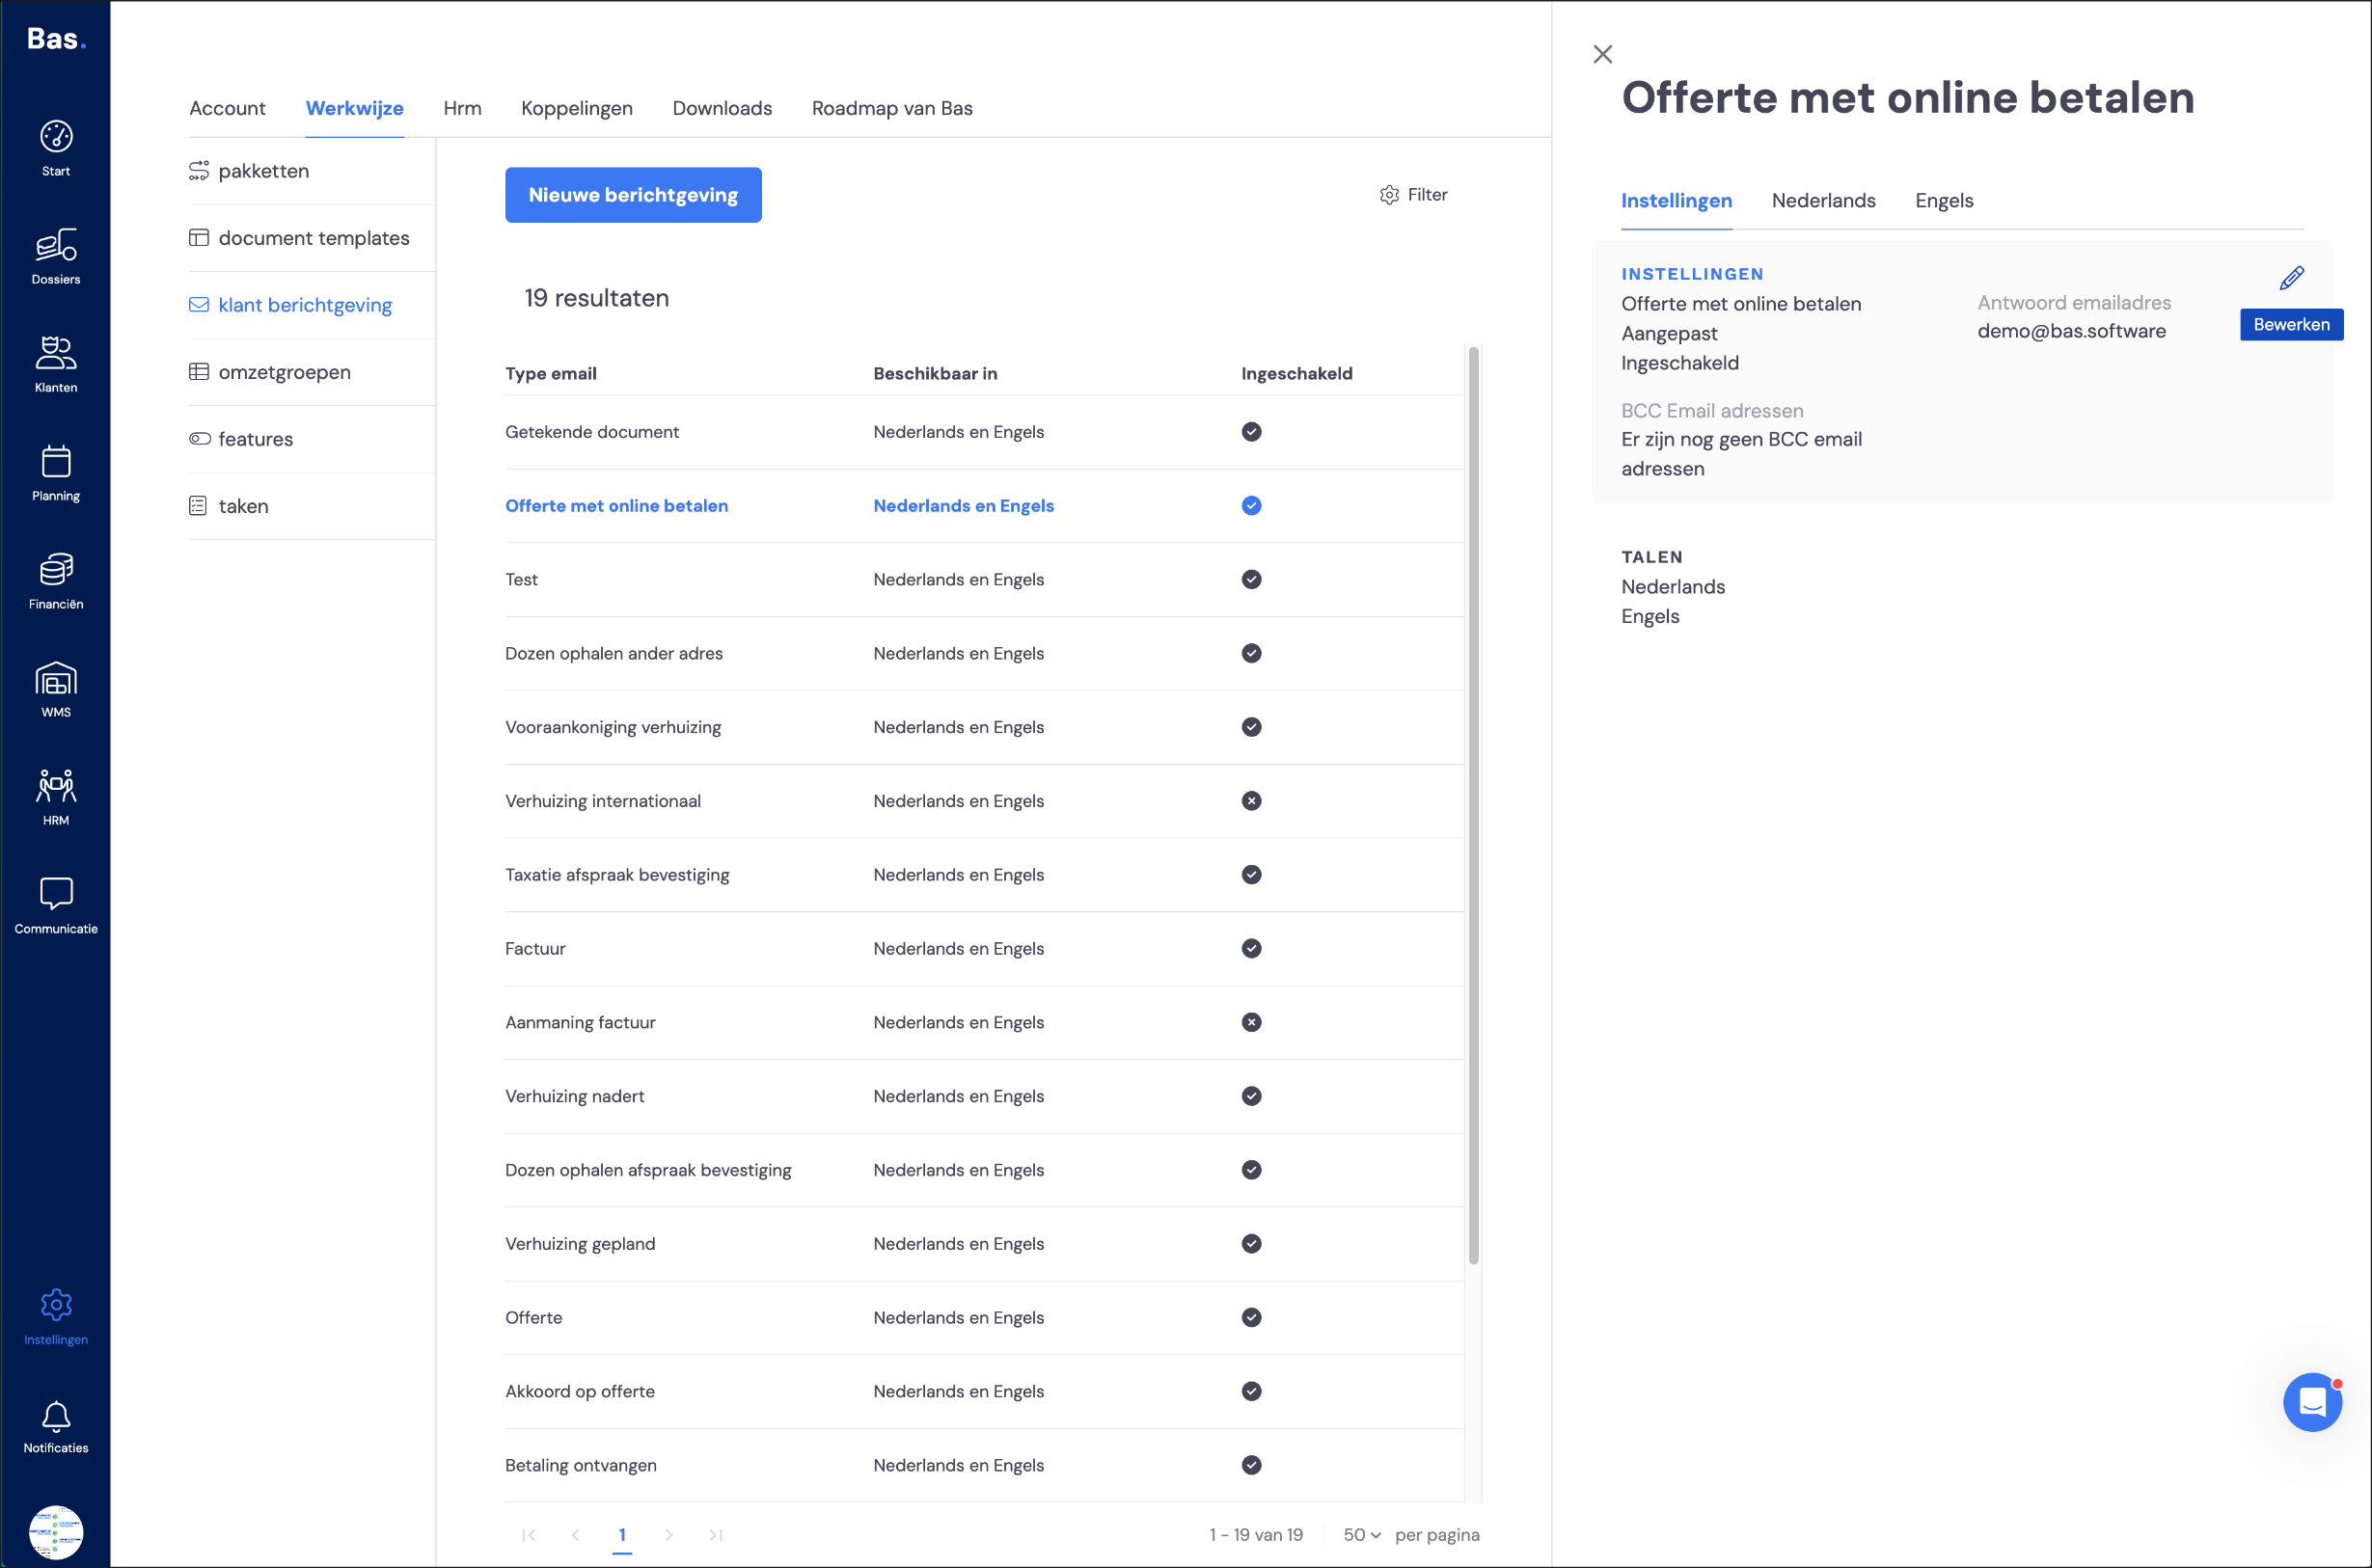Open Vooraankoniging verhuizing row

(984, 728)
